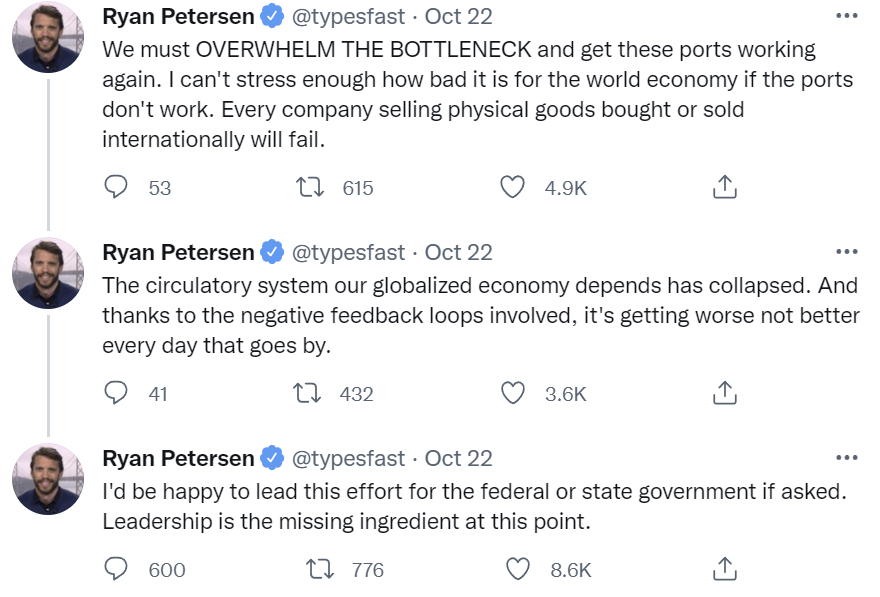This screenshot has height=597, width=880.
Task: Open Oct 22 timestamp of third tweet
Action: [x=458, y=459]
